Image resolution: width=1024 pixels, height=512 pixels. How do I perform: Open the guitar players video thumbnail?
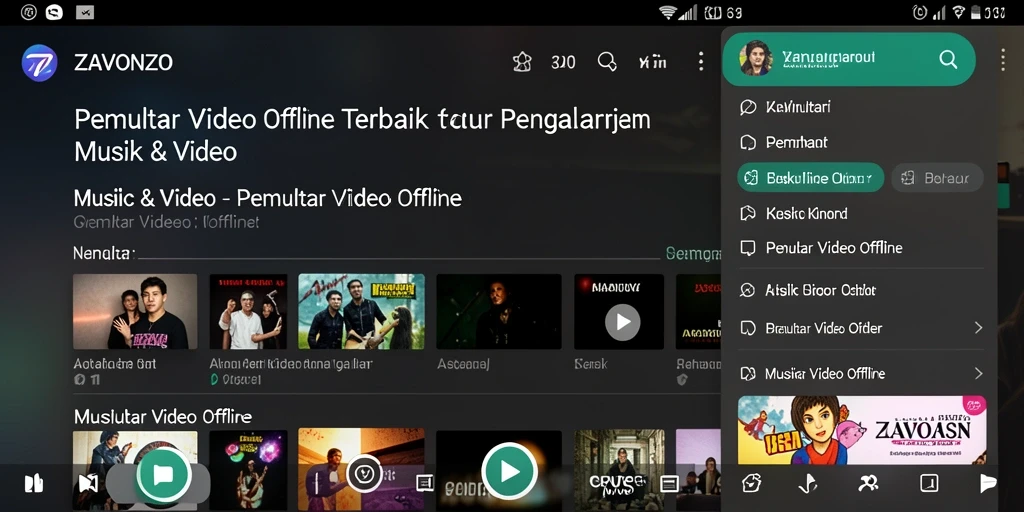pyautogui.click(x=361, y=312)
